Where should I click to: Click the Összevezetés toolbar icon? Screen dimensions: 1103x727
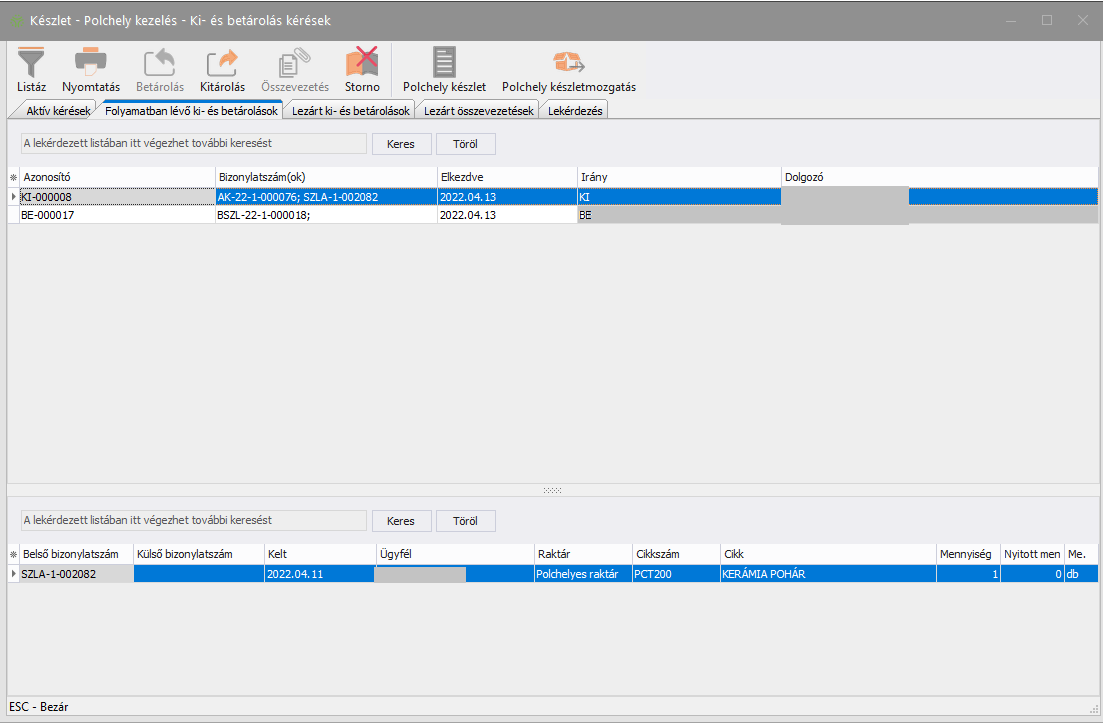(x=294, y=62)
